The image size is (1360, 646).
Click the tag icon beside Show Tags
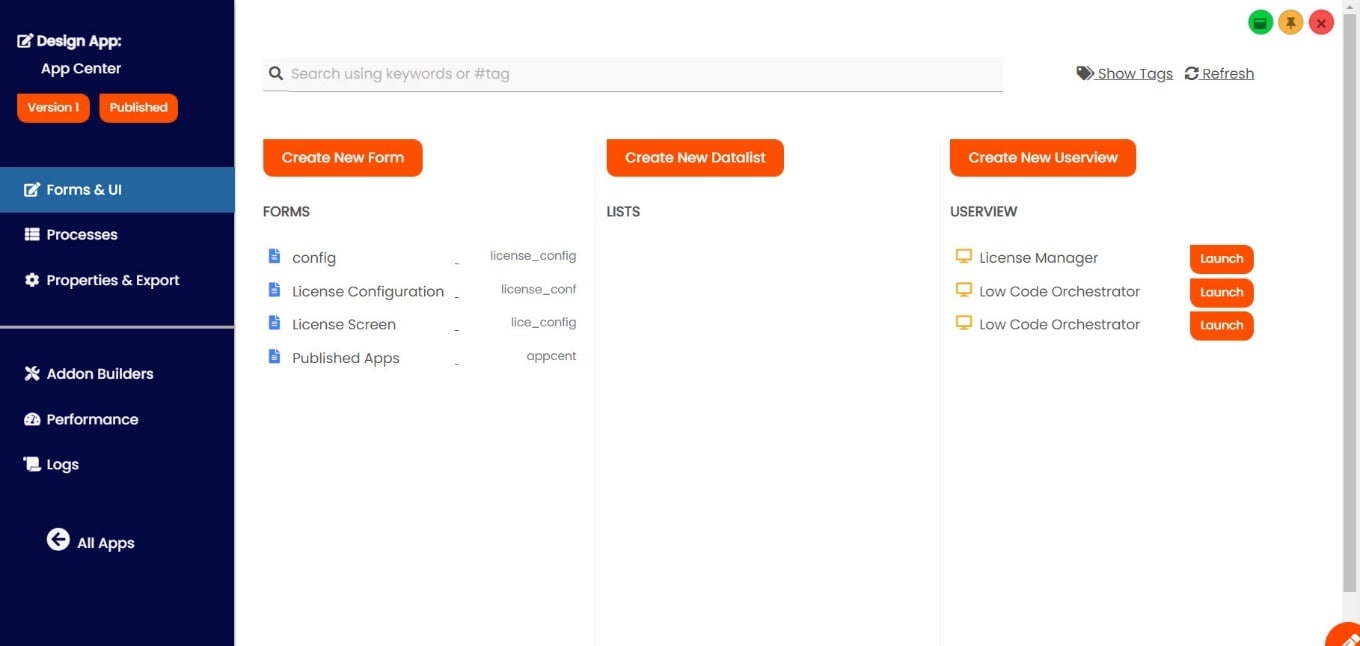click(x=1085, y=73)
